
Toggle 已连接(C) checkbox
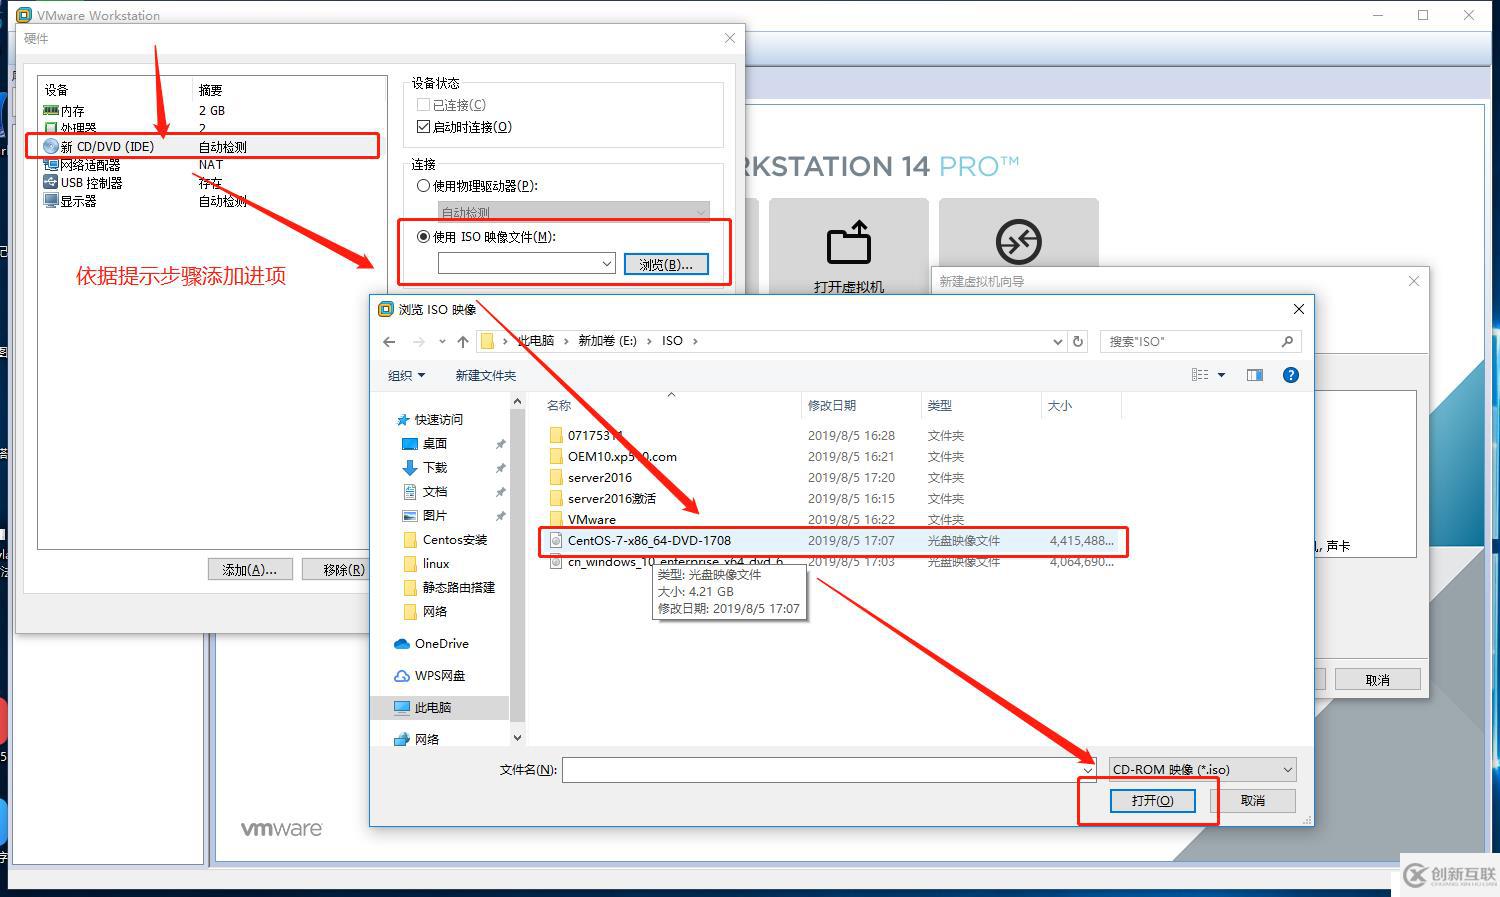coord(424,105)
